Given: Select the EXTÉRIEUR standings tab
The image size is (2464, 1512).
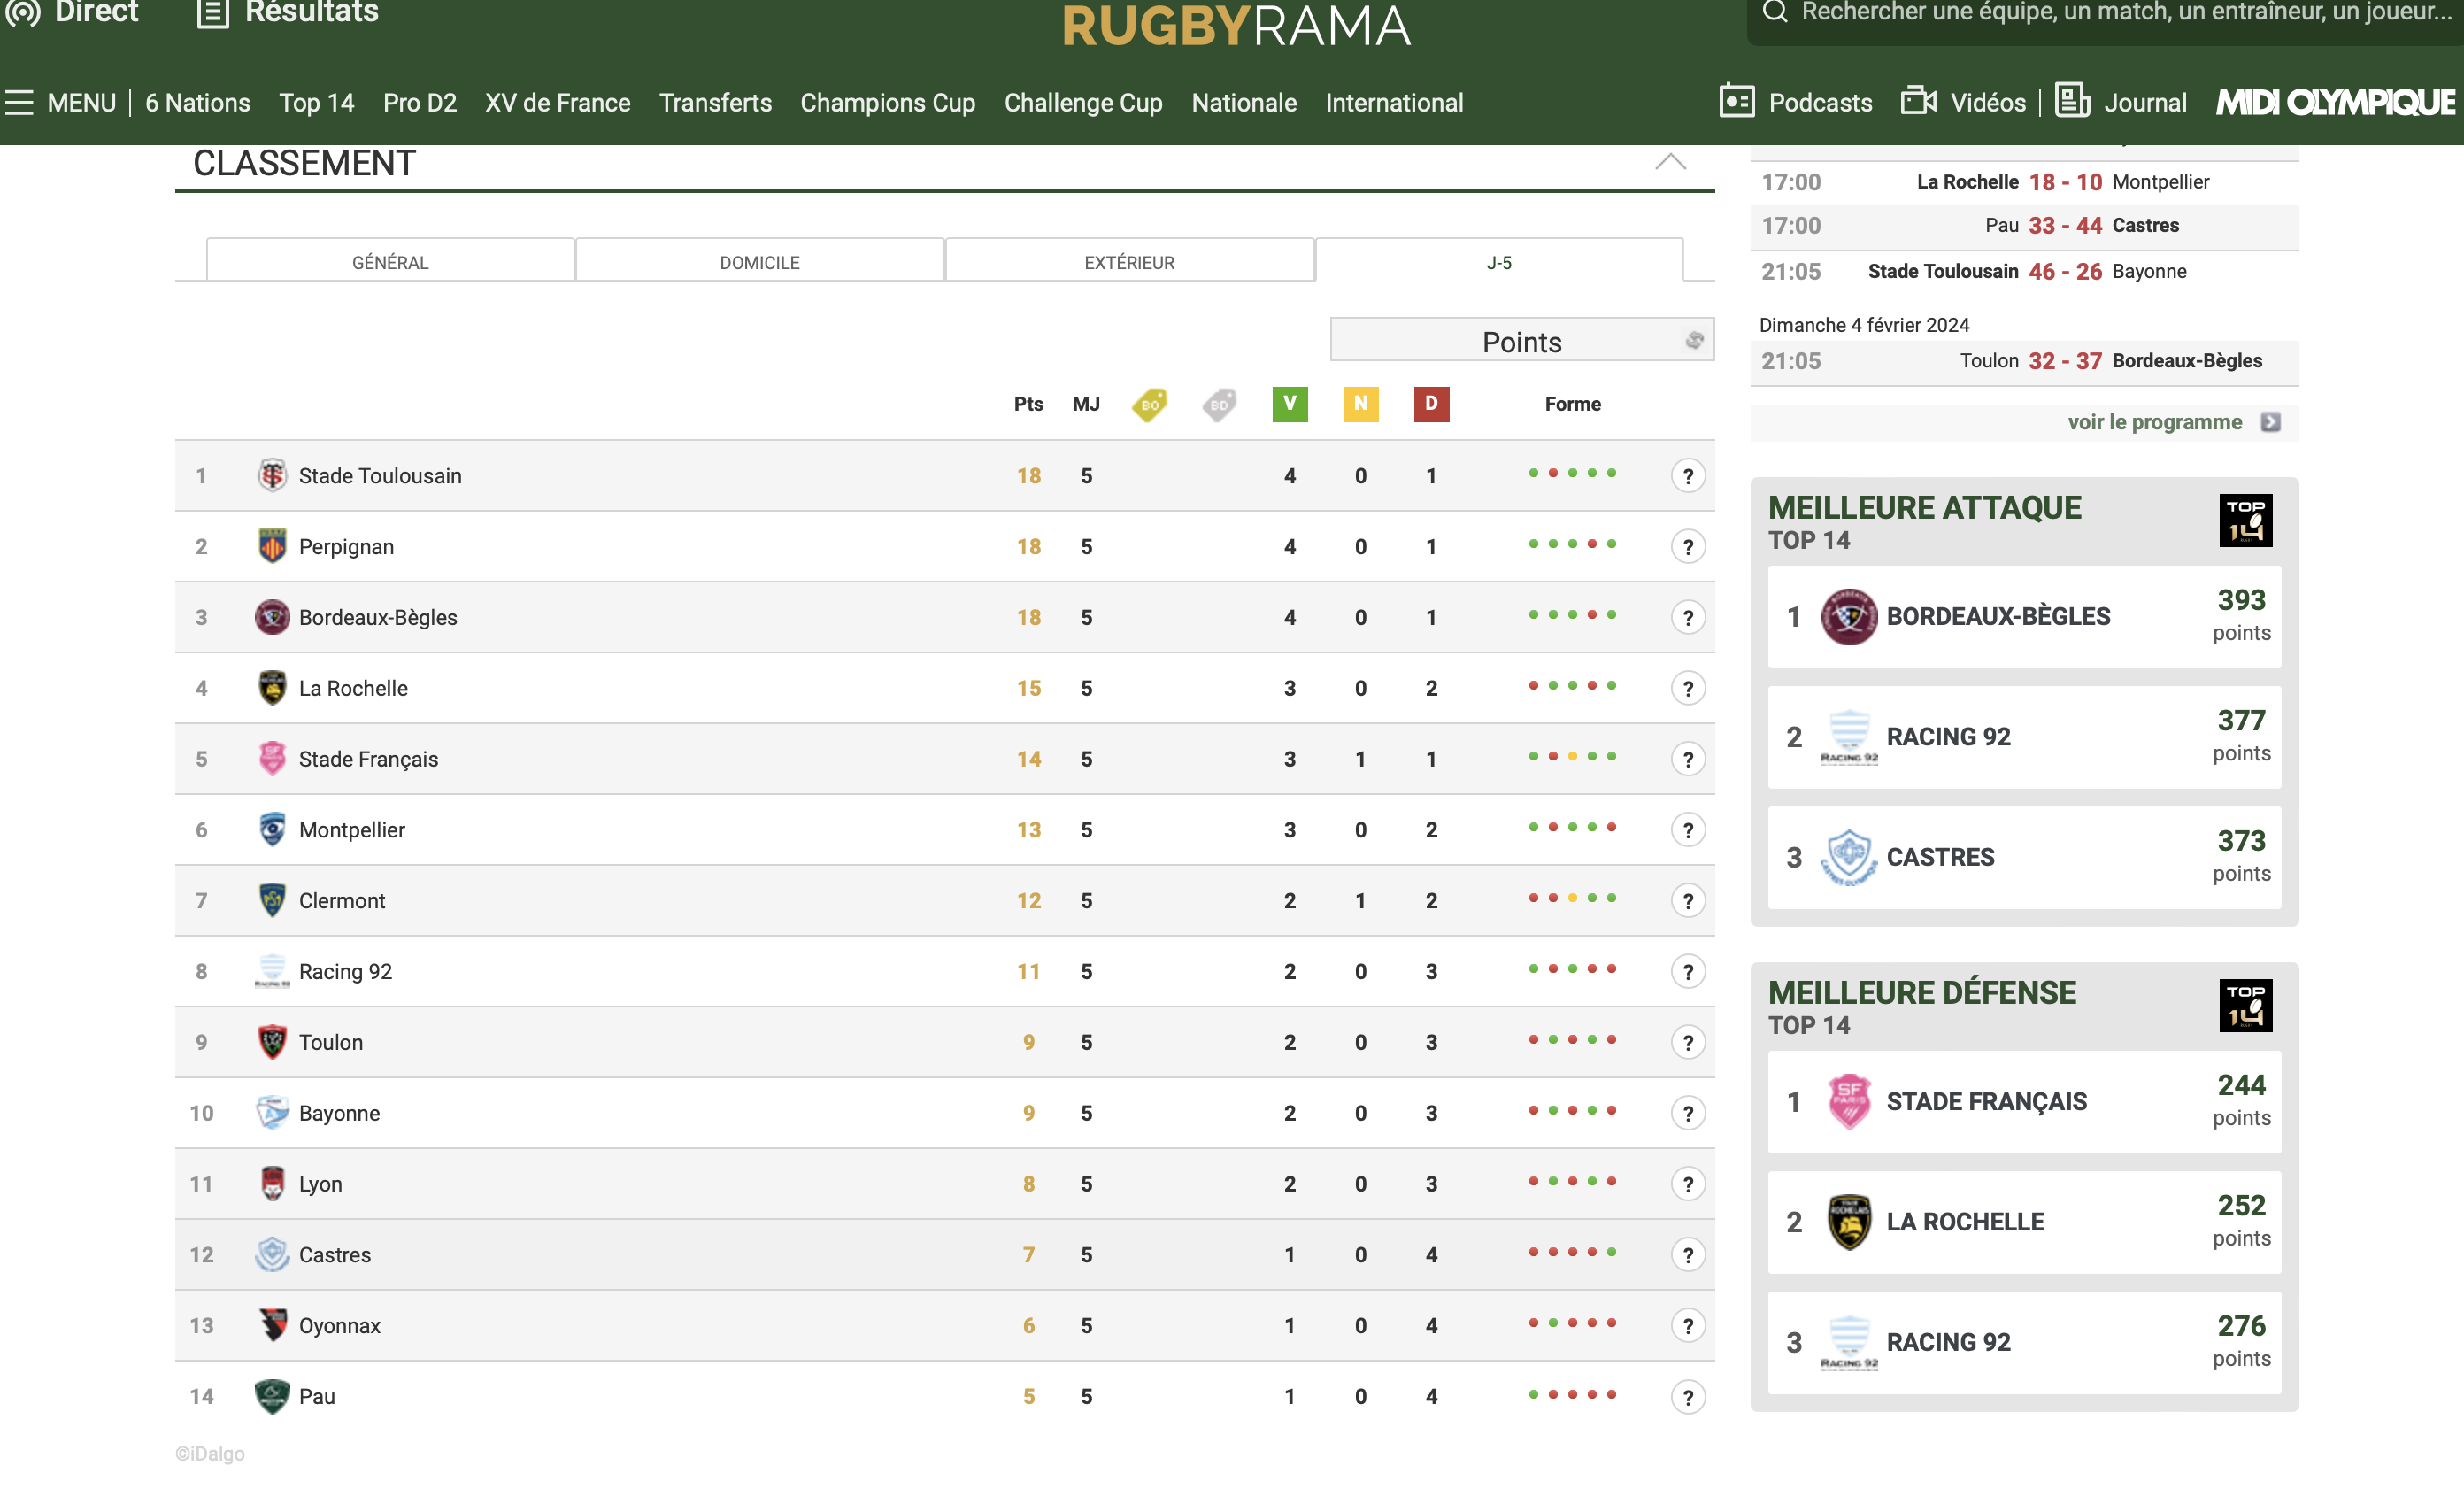Looking at the screenshot, I should point(1128,262).
